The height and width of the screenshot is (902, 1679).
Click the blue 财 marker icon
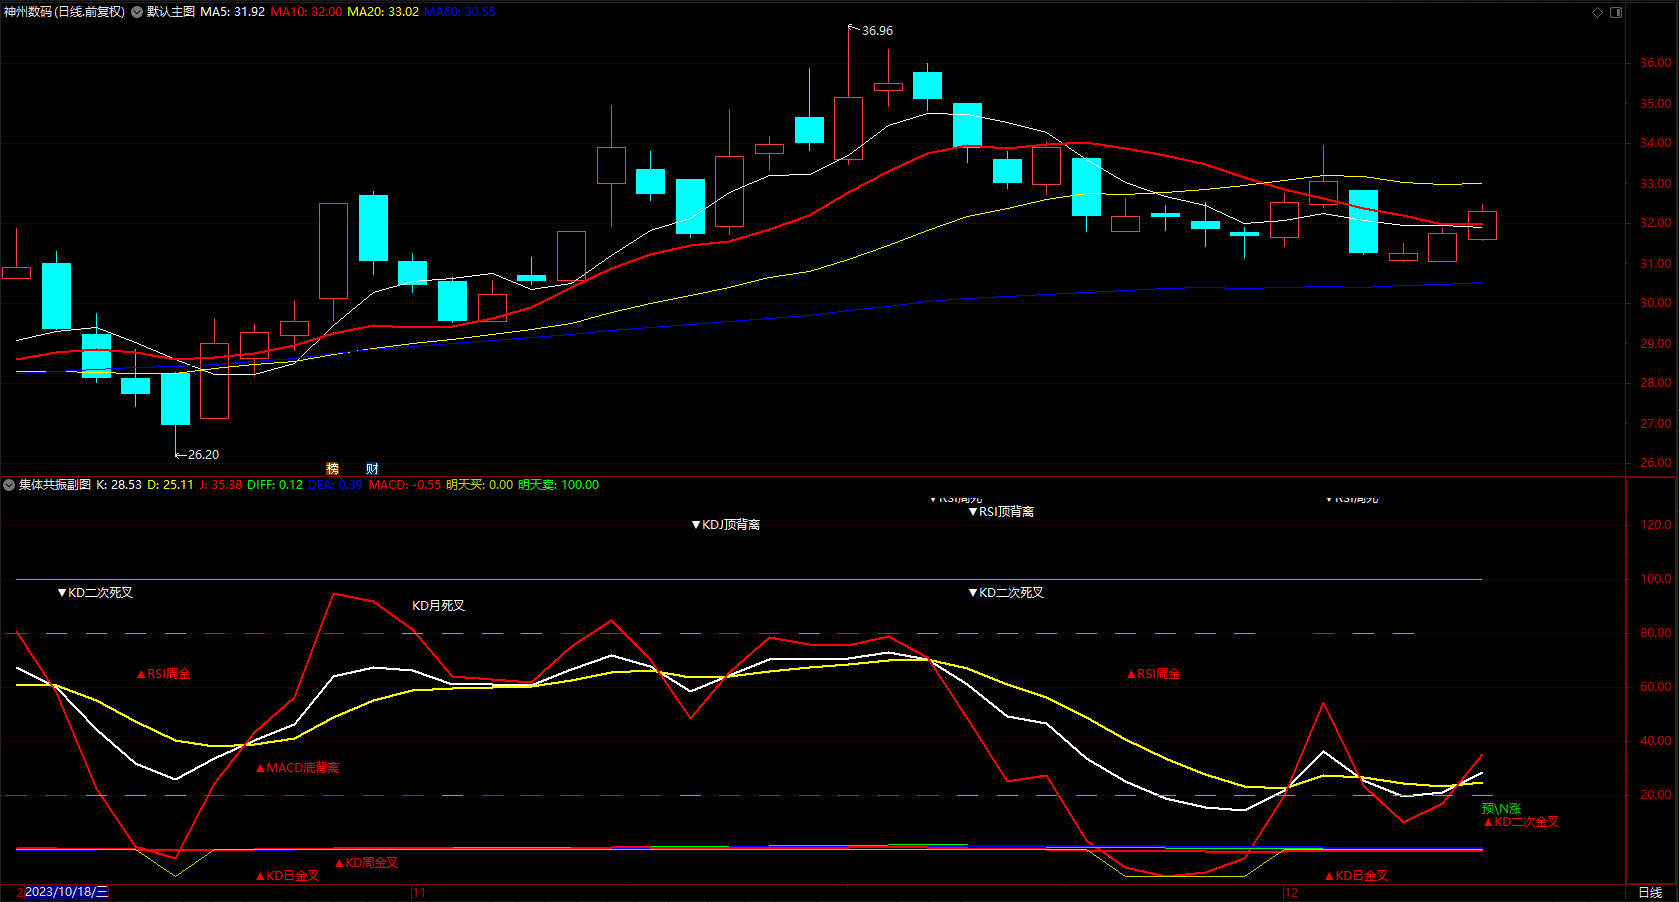tap(372, 469)
